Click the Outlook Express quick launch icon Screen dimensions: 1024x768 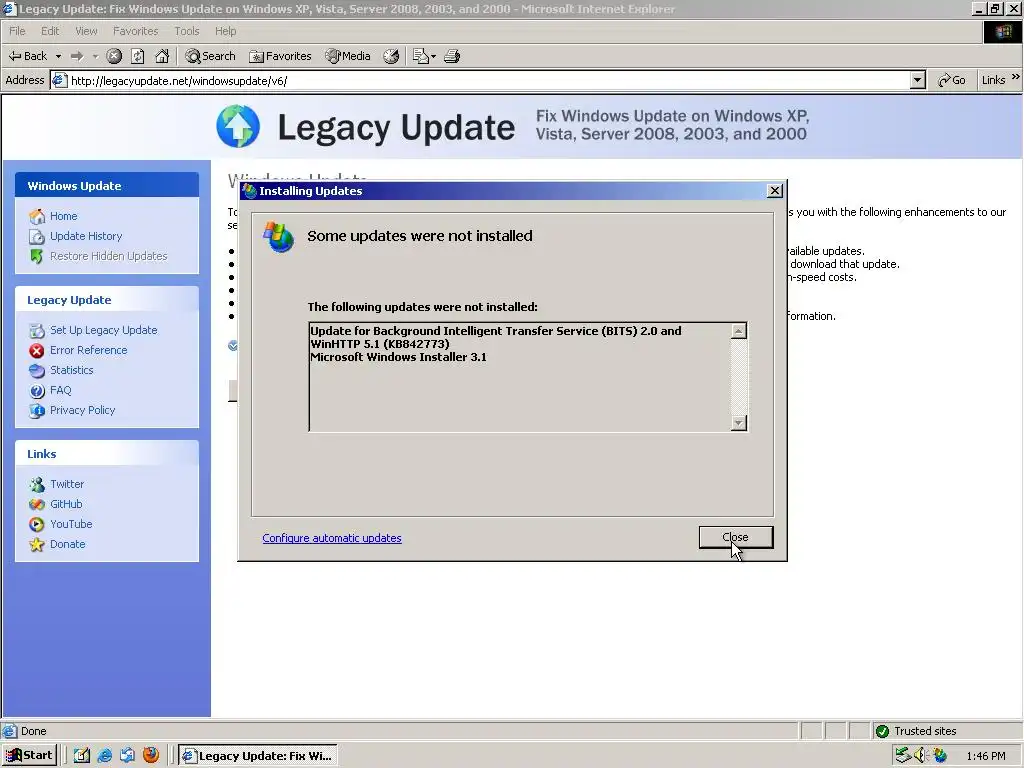pos(128,756)
